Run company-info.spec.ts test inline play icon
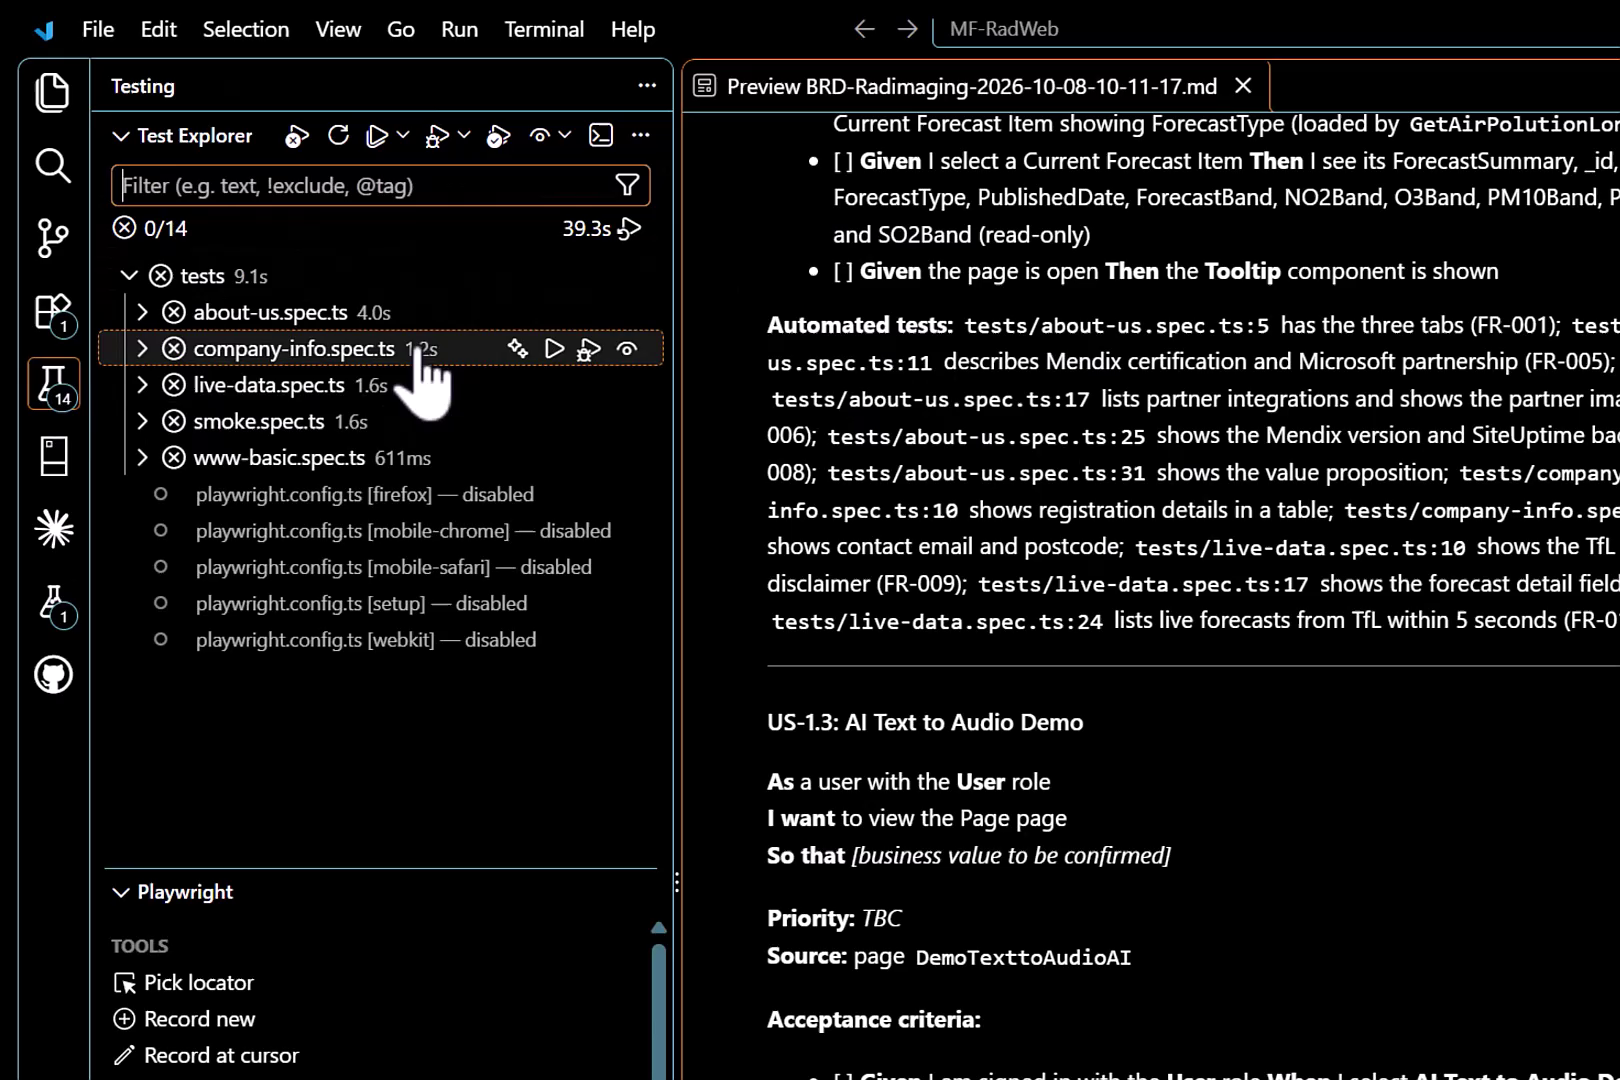 point(554,348)
